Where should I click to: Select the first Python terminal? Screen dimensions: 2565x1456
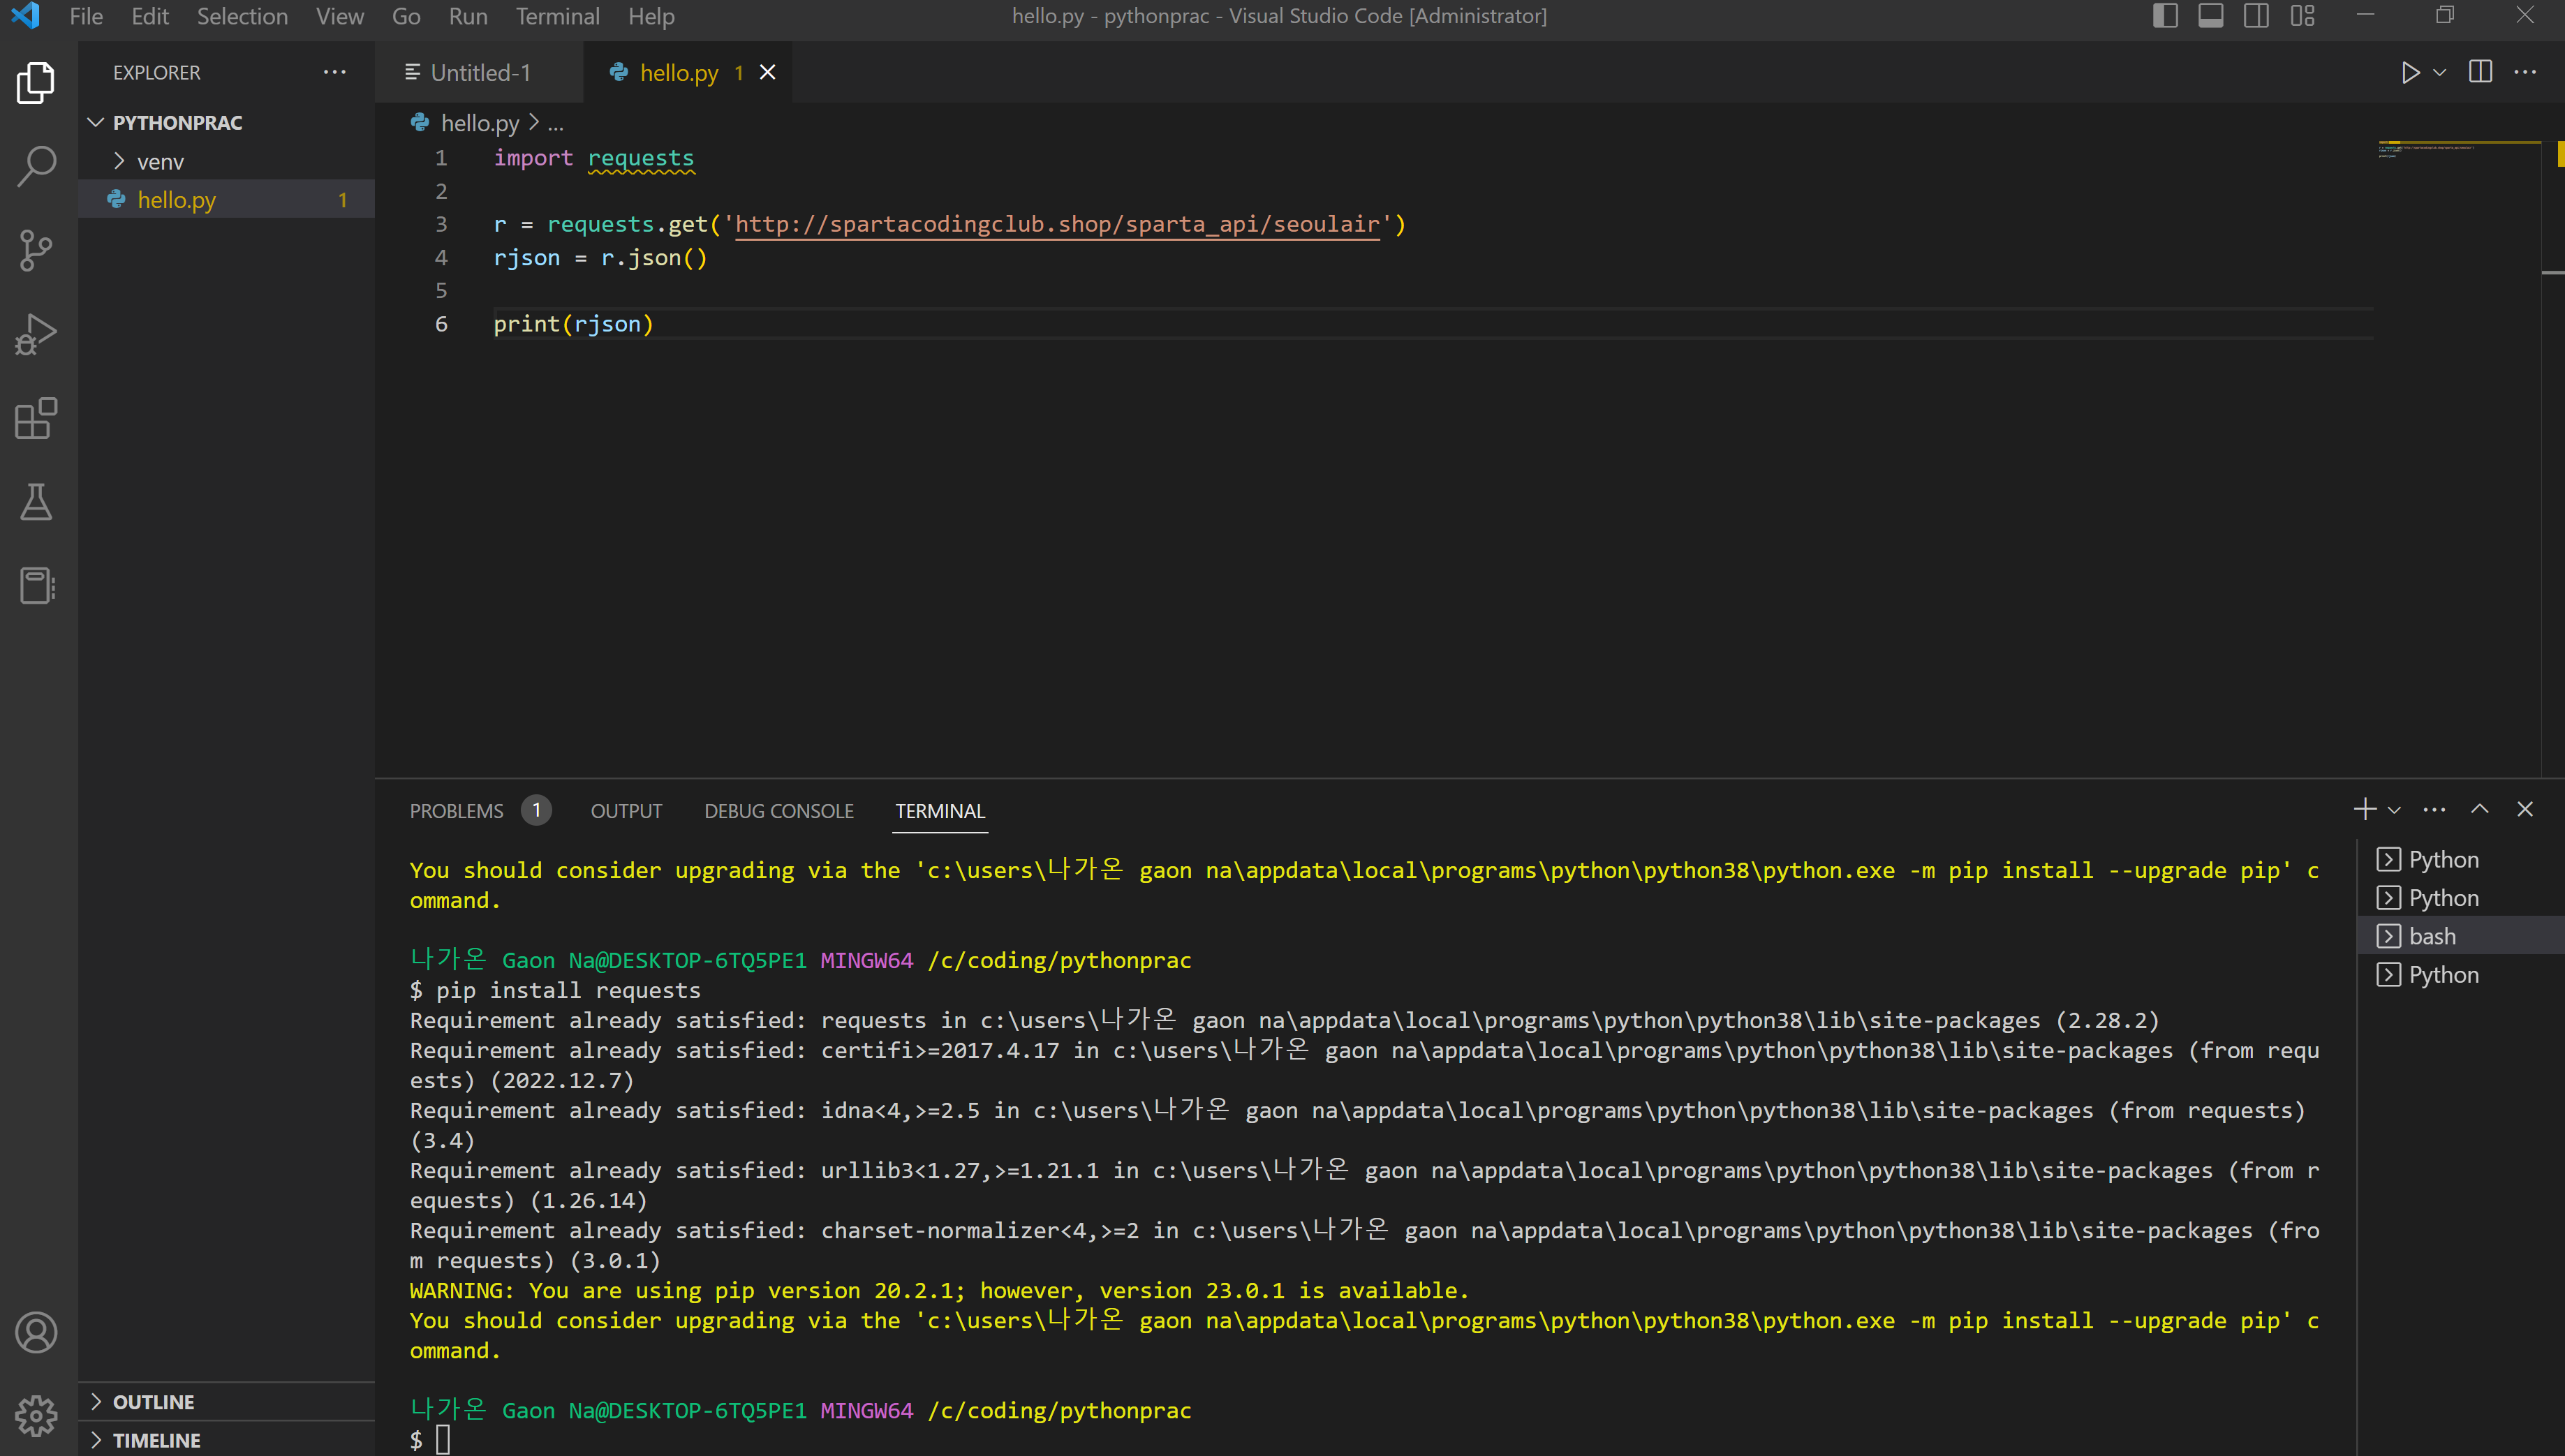tap(2460, 859)
